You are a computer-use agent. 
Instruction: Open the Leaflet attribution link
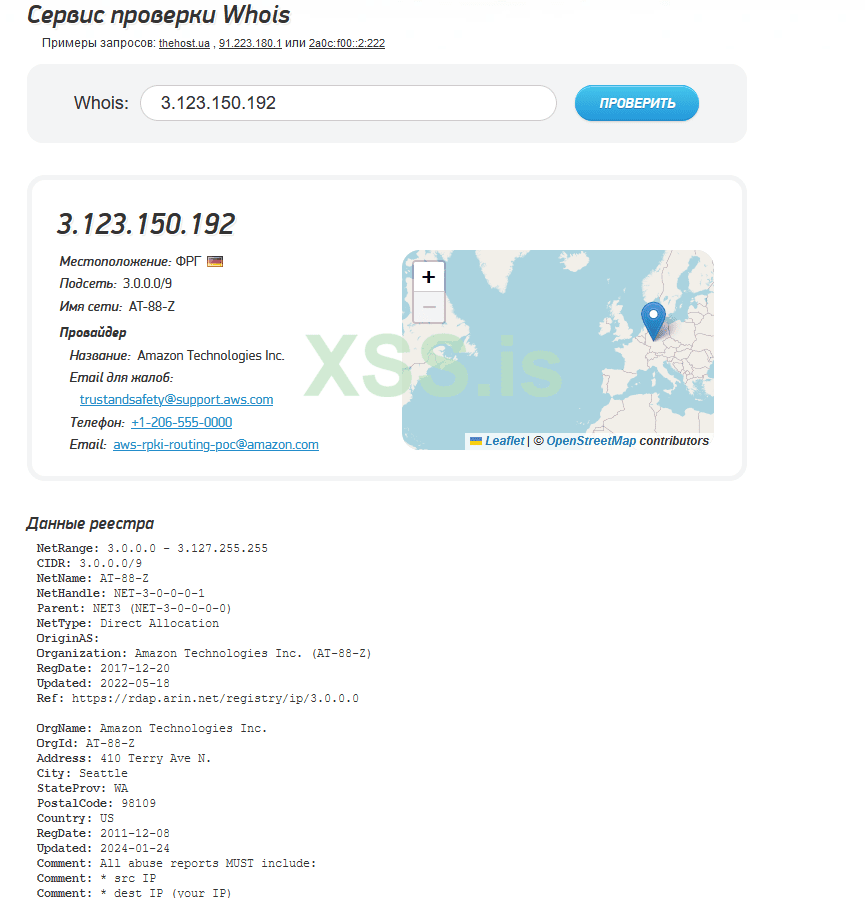click(504, 441)
